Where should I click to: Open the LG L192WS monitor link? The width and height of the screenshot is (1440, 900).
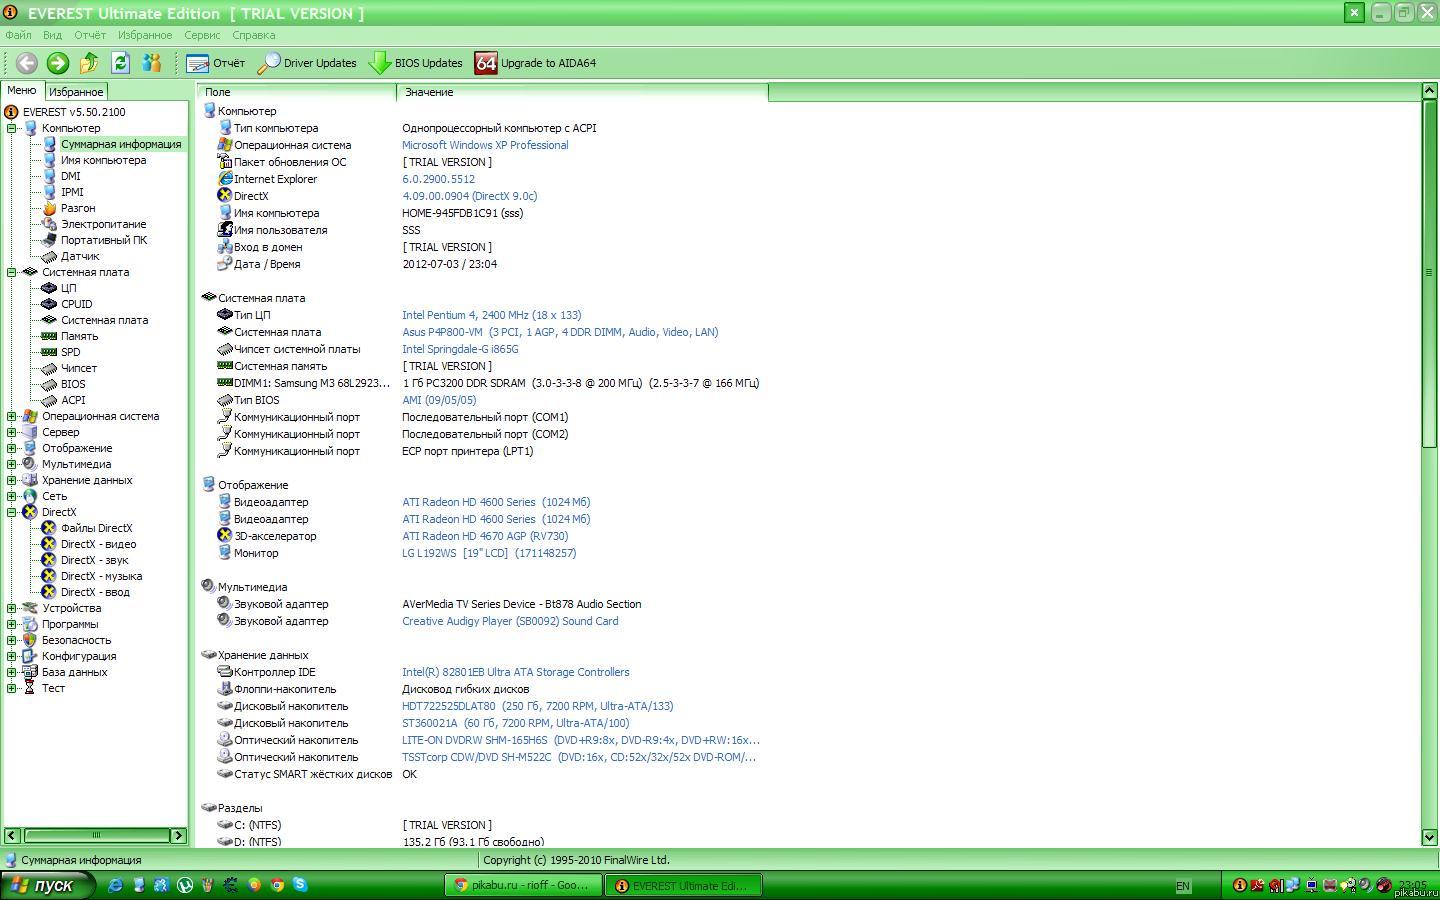489,553
